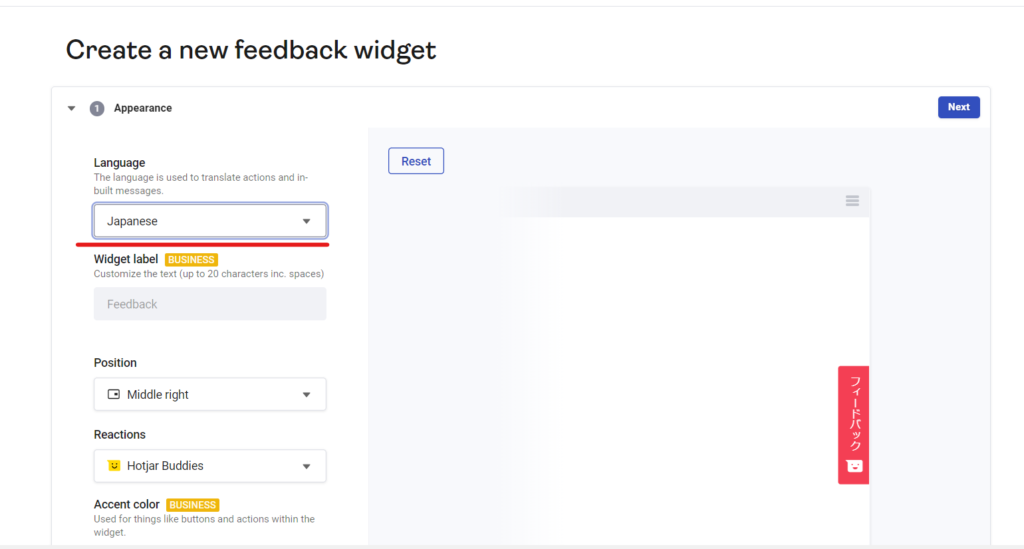Click the Reactions dropdown arrow

(307, 466)
